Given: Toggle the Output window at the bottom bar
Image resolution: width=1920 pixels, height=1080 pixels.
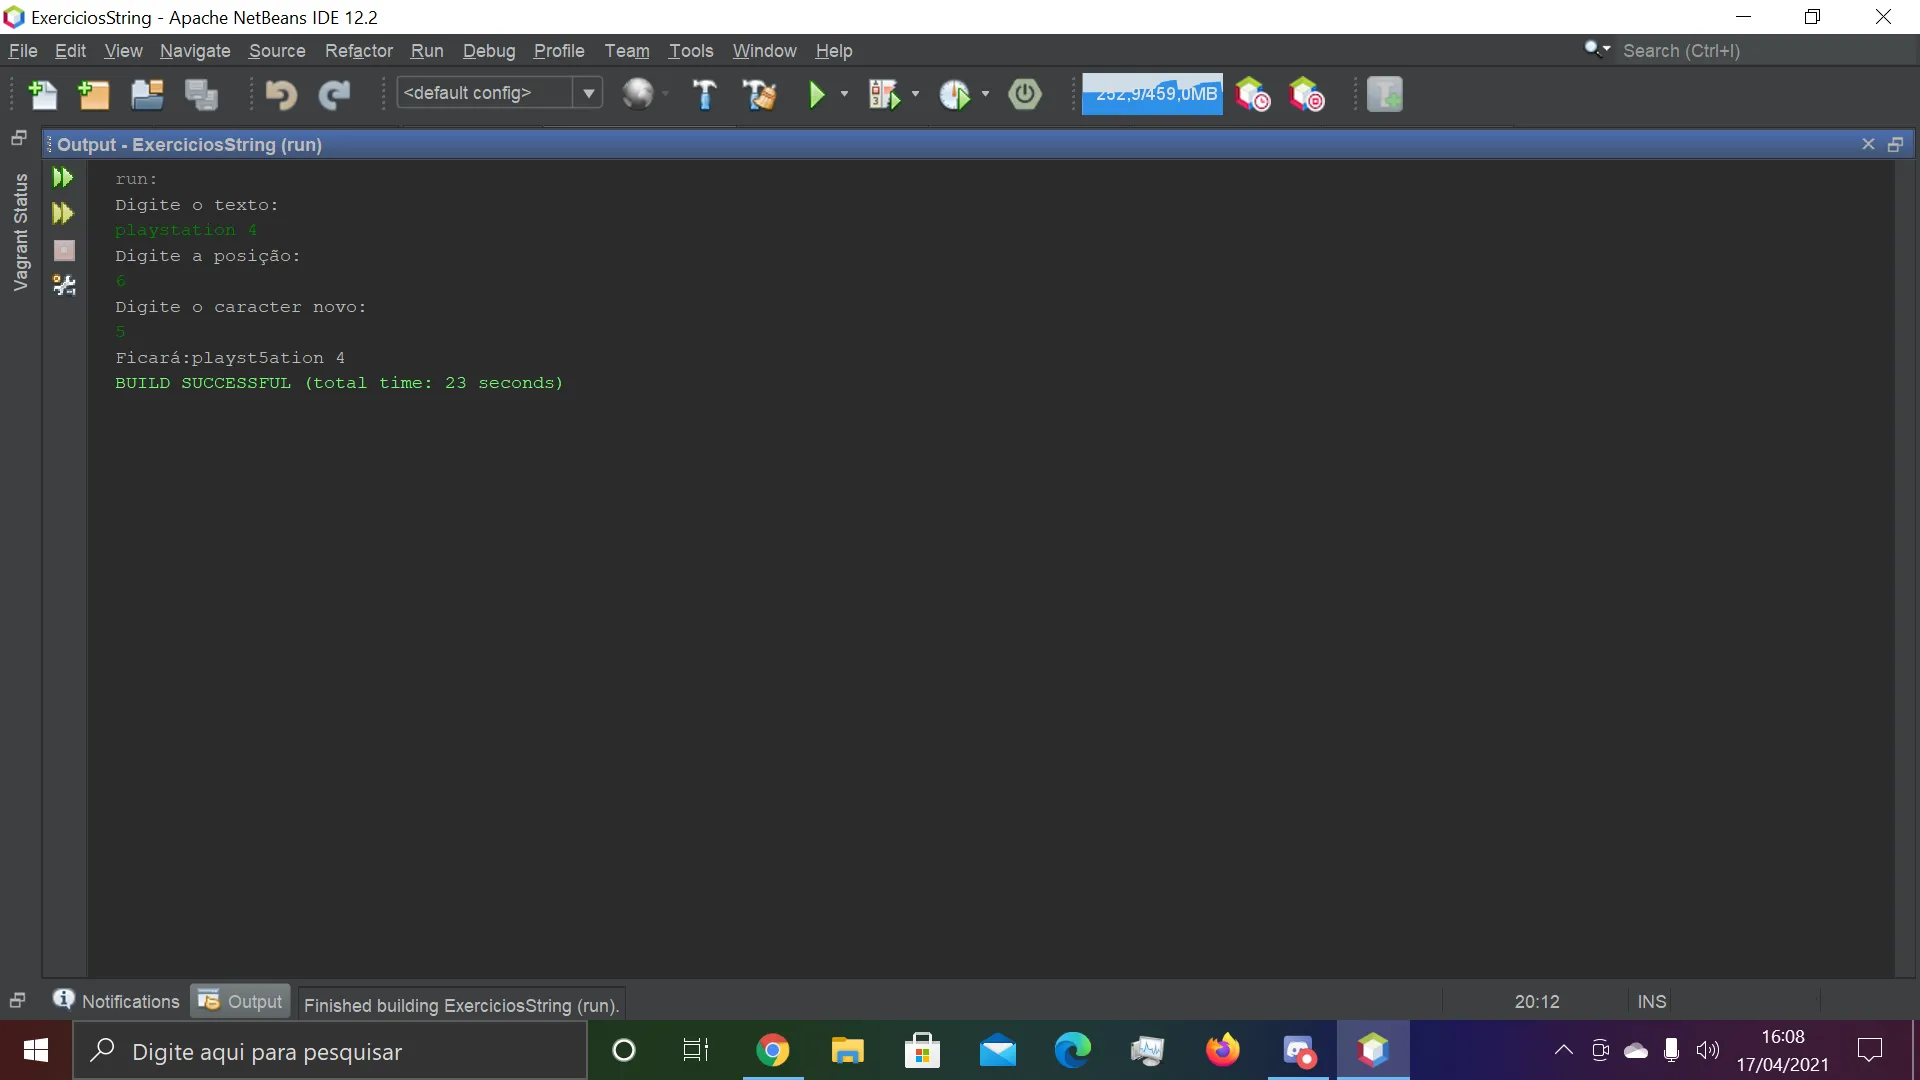Looking at the screenshot, I should pyautogui.click(x=241, y=1001).
